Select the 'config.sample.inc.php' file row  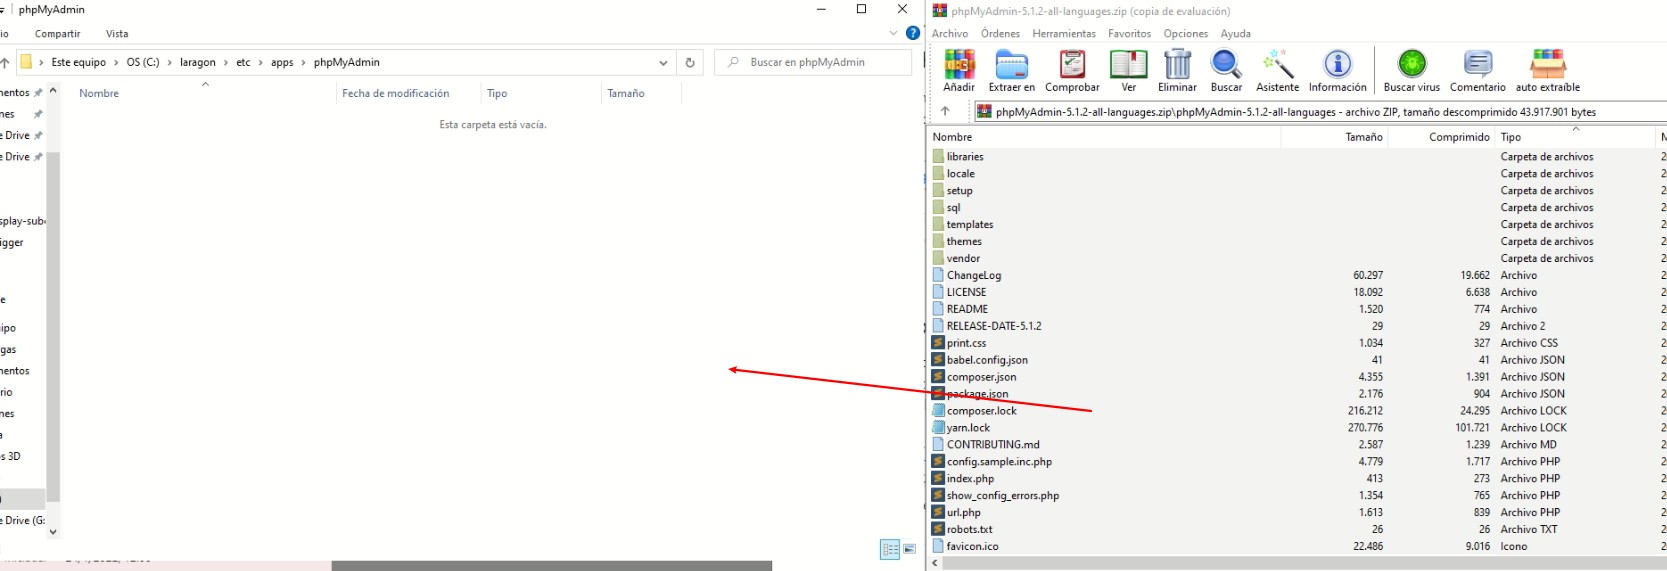click(x=1296, y=461)
